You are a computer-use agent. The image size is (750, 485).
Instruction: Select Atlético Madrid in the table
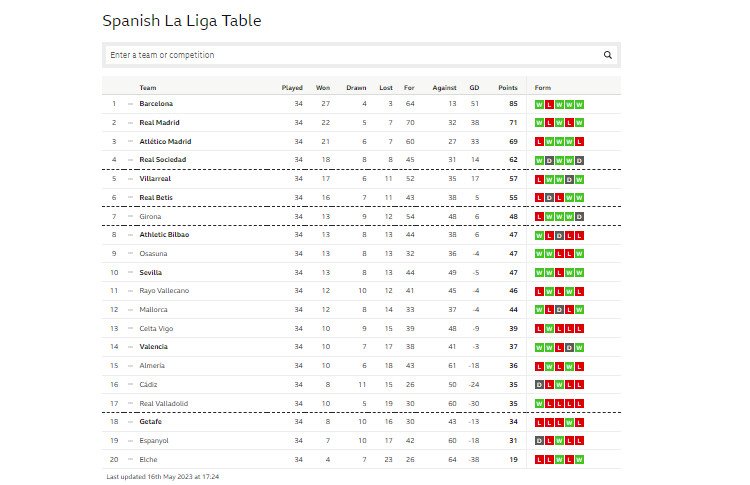coord(165,142)
